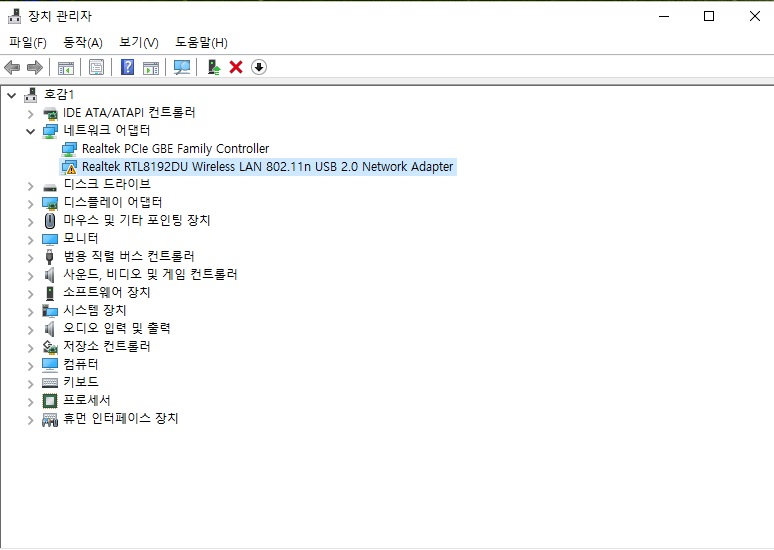Close the 장치 관리자 window
The image size is (774, 550).
754,16
